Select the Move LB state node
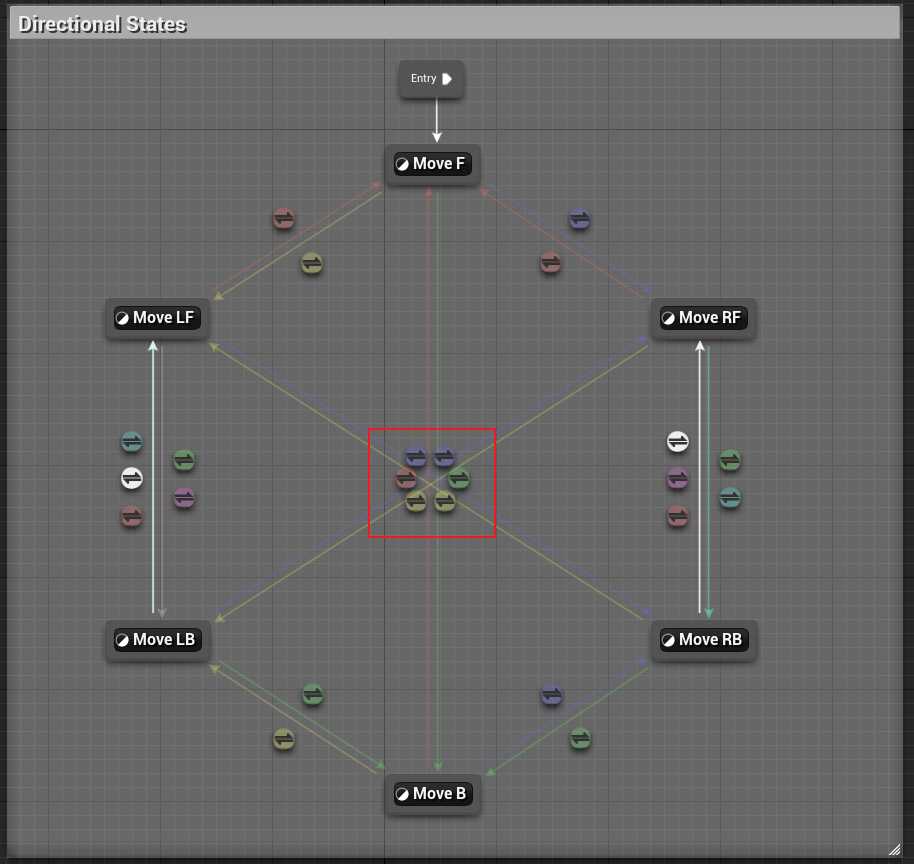 (157, 640)
